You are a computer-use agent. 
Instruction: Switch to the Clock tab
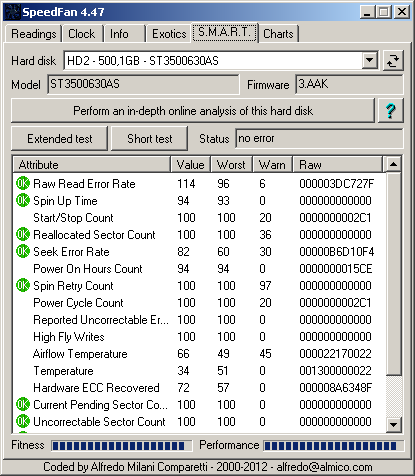(82, 34)
